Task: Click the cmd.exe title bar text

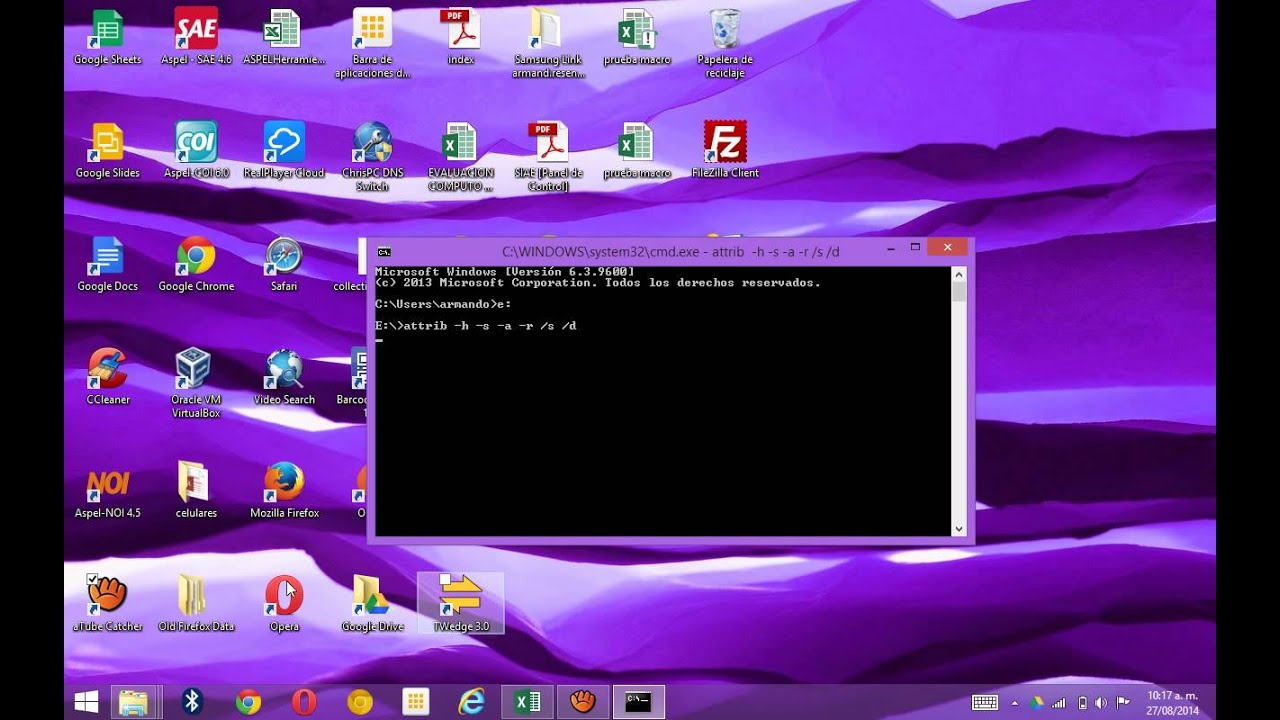Action: tap(671, 252)
